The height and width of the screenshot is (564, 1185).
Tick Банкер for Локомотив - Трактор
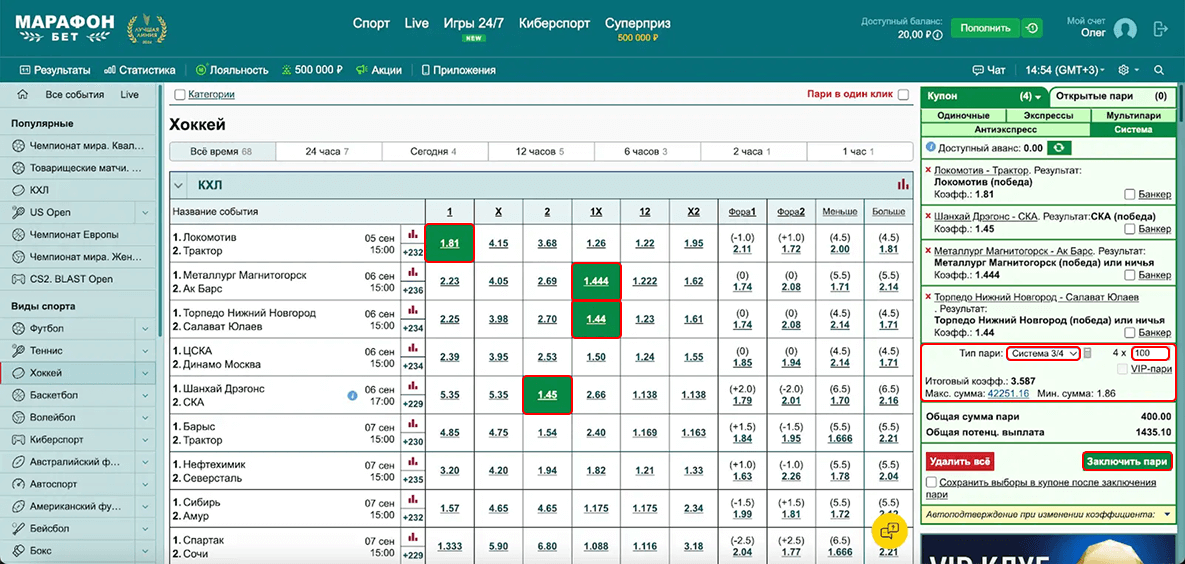[1130, 194]
